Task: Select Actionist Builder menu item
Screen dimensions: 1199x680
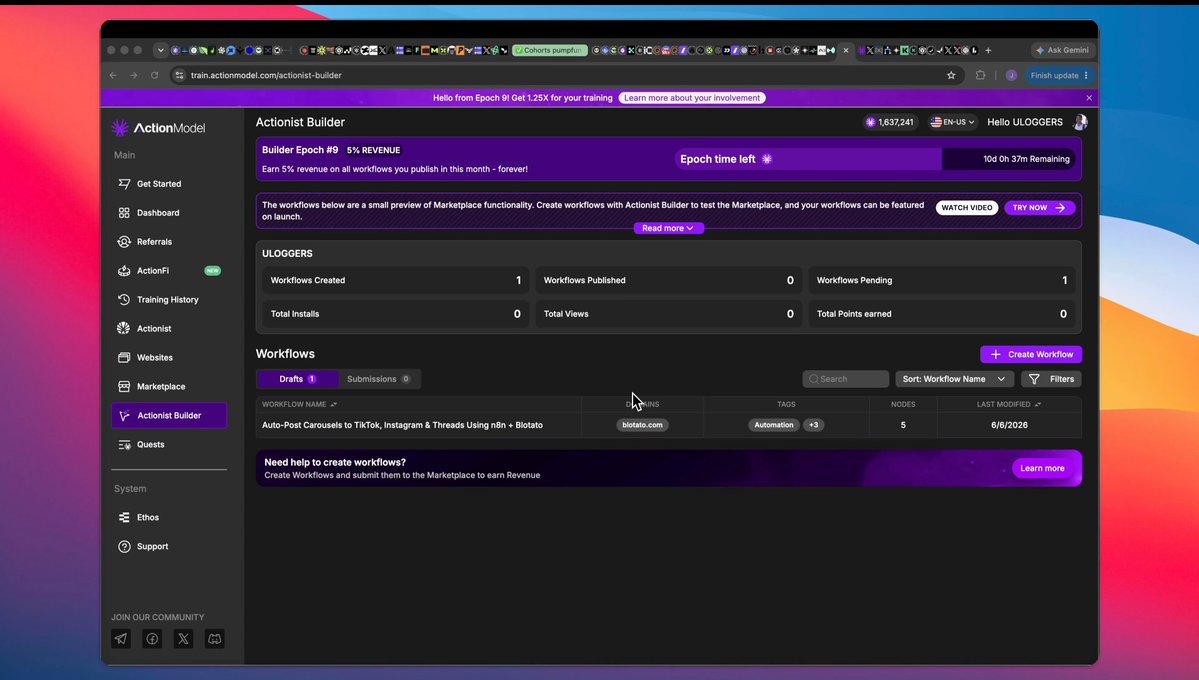Action: click(x=169, y=415)
